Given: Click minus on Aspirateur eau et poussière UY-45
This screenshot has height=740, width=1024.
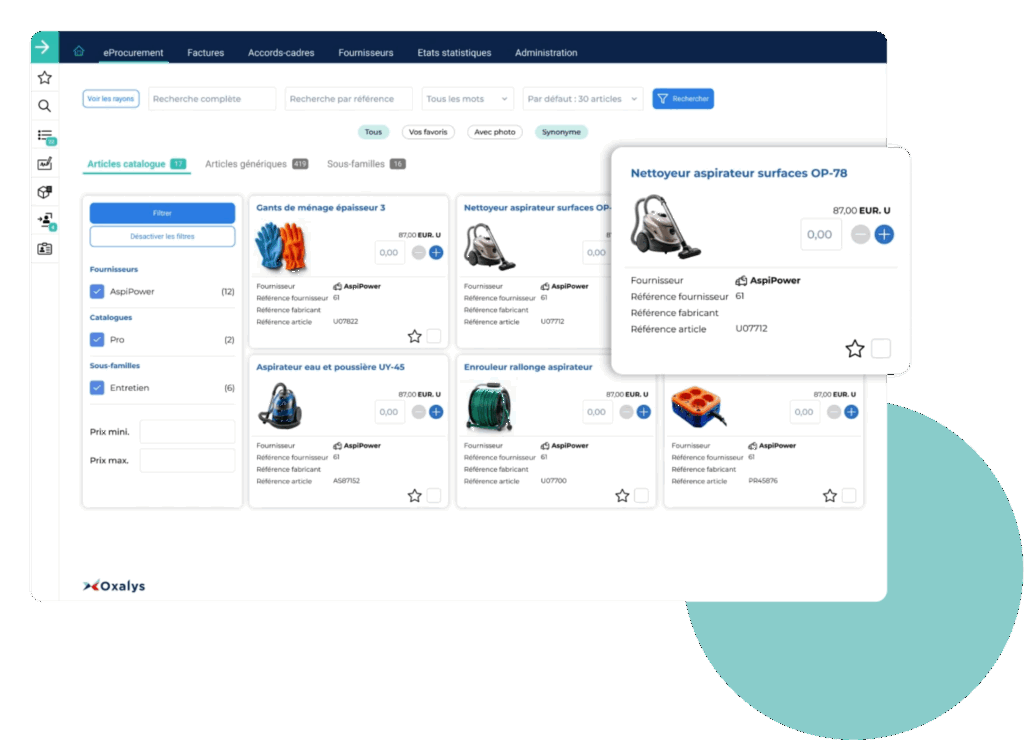Looking at the screenshot, I should point(419,412).
